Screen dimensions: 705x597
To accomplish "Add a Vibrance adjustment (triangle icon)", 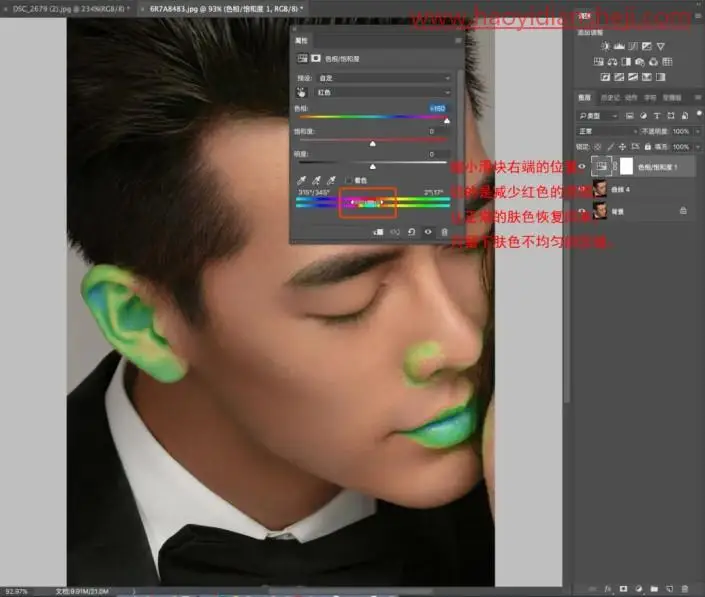I will pos(660,46).
